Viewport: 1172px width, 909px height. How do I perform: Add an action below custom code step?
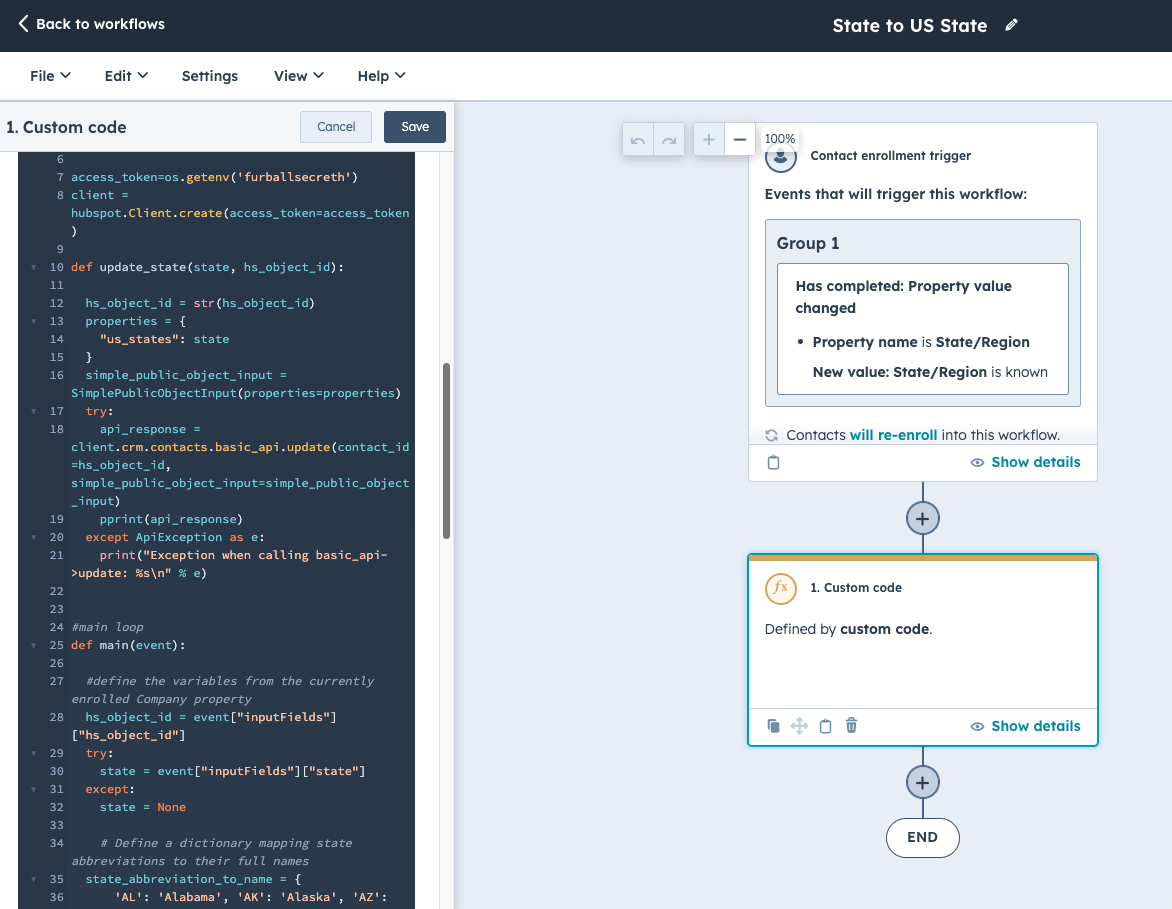[922, 783]
